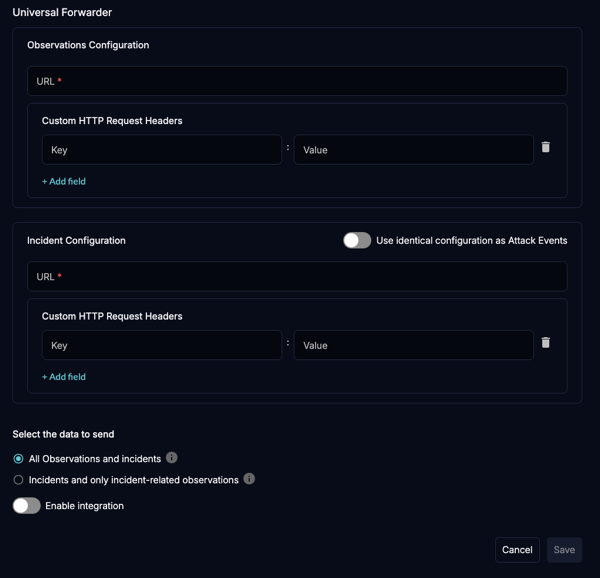600x578 pixels.
Task: Click the Key field under Incident headers
Action: click(162, 345)
